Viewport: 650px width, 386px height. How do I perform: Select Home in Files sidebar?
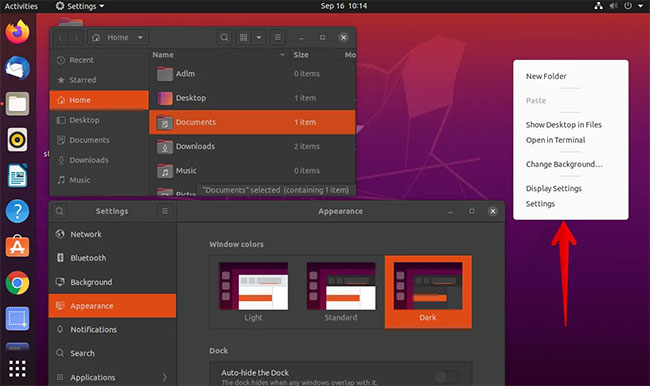99,100
